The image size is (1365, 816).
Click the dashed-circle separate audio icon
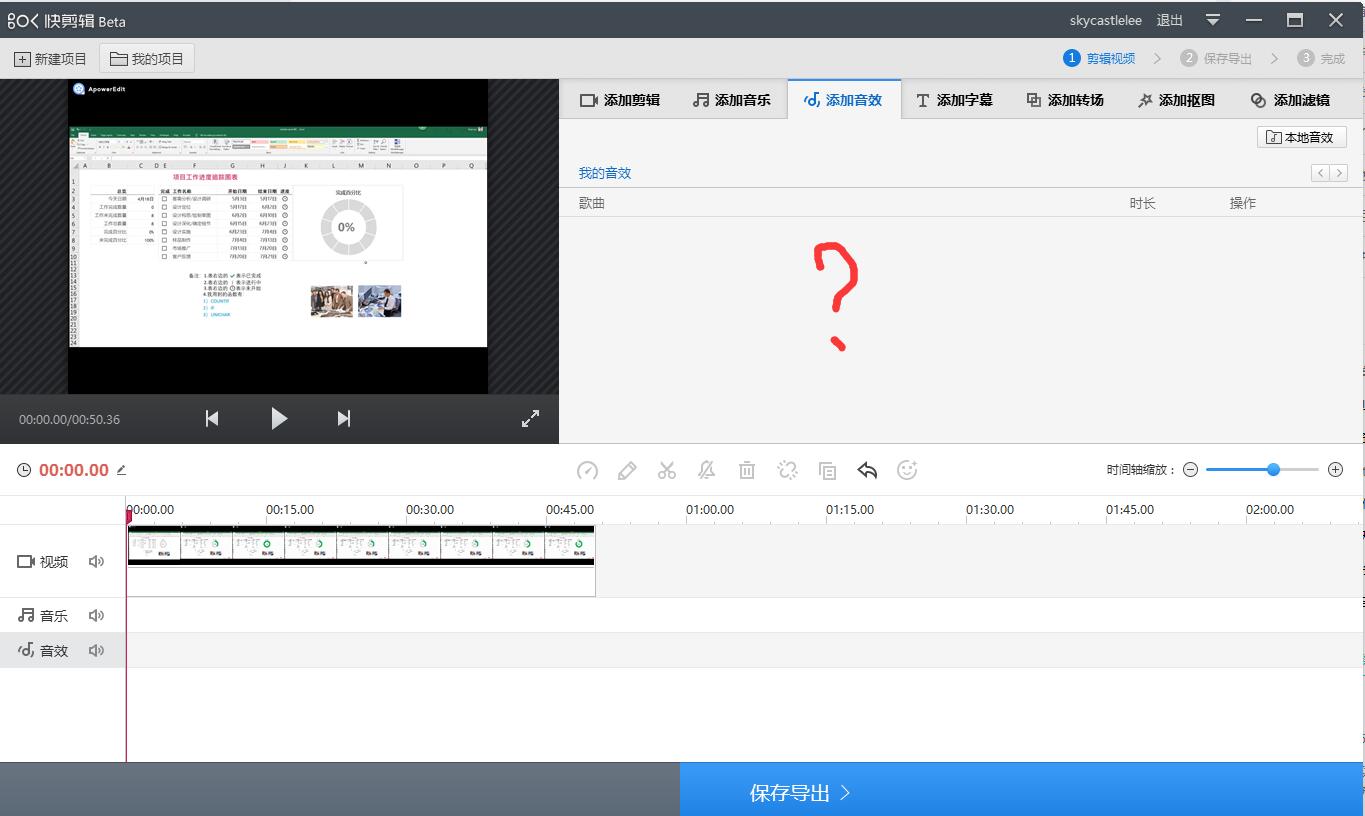[787, 470]
